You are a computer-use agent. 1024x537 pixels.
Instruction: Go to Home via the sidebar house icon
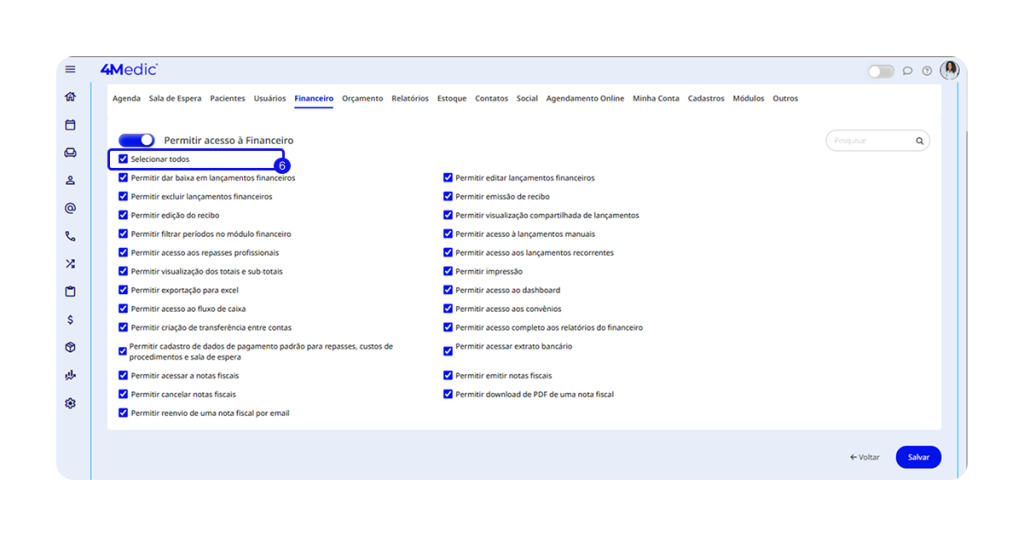coord(70,97)
